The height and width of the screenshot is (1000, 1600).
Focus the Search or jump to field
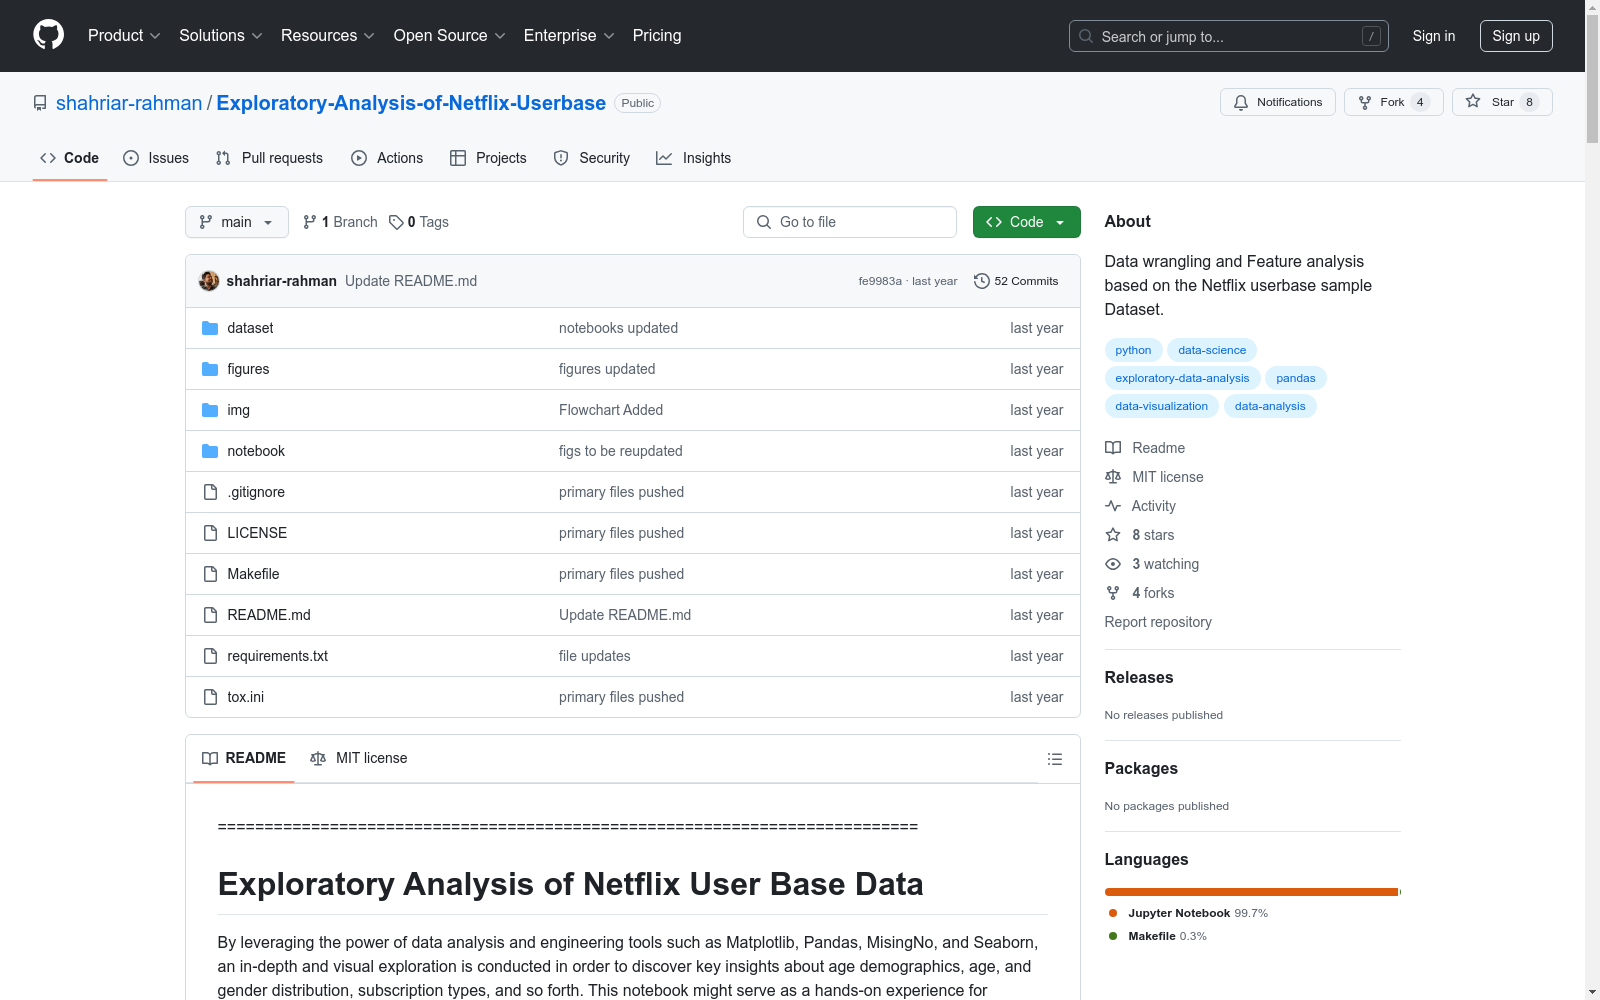point(1228,36)
